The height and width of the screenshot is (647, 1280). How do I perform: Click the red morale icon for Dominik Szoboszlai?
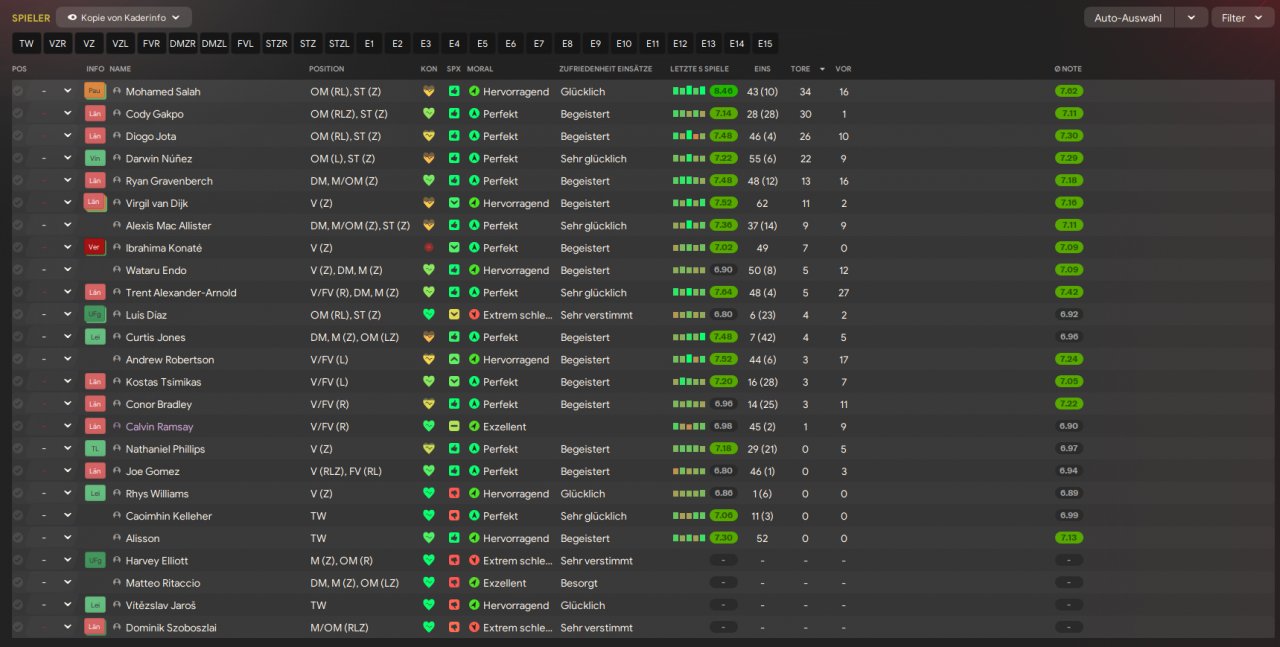474,628
